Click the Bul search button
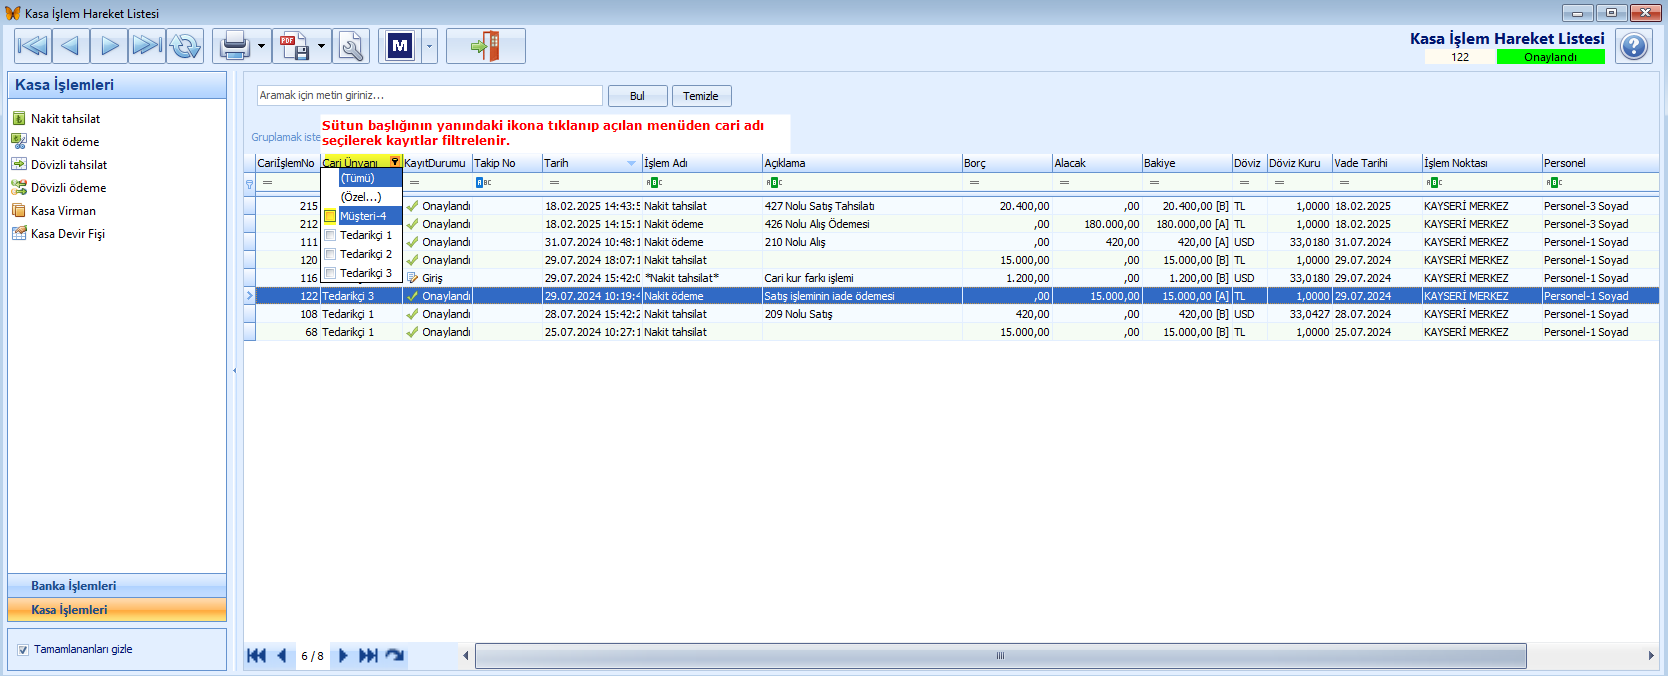The image size is (1668, 676). tap(637, 96)
